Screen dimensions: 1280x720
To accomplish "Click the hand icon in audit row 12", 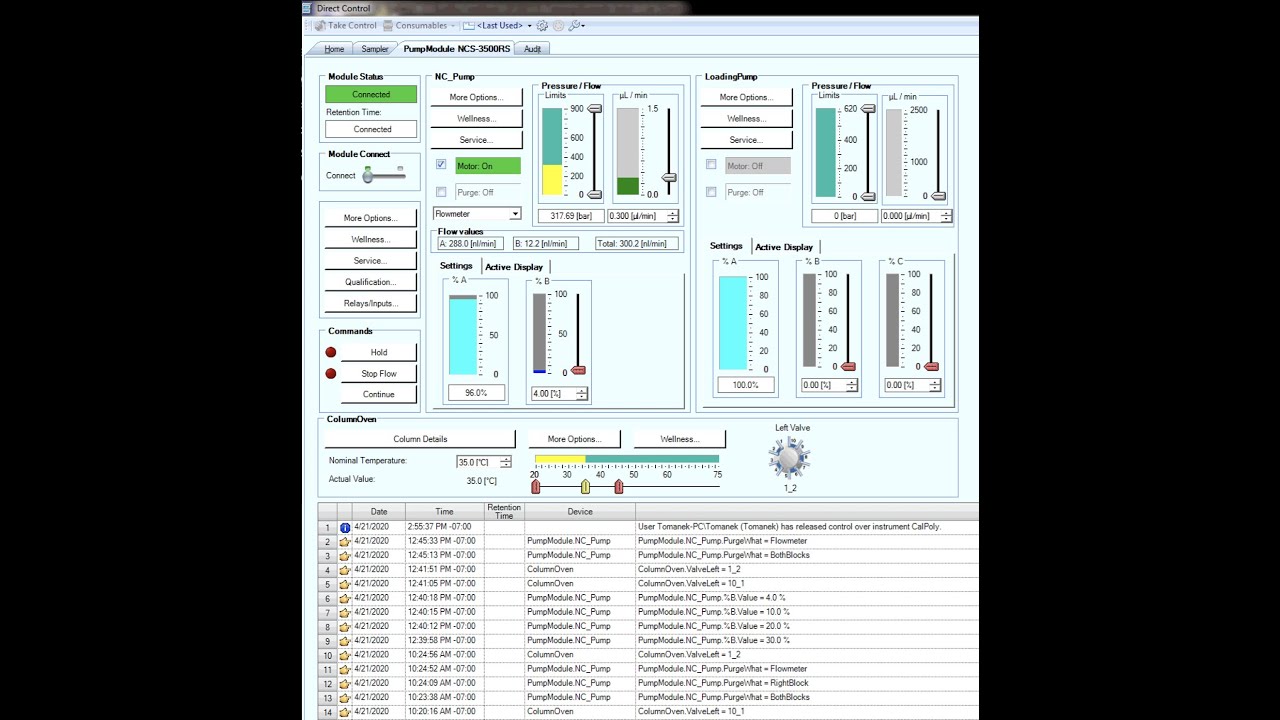I will pyautogui.click(x=345, y=683).
